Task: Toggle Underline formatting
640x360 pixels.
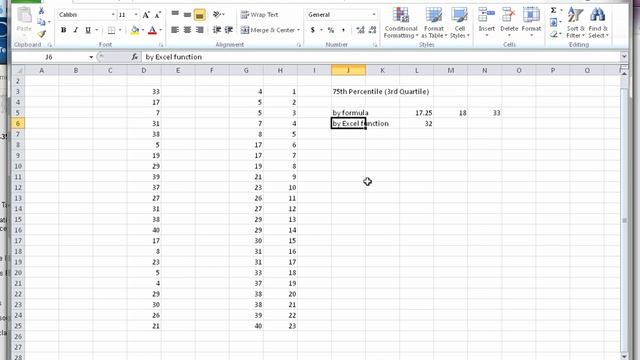Action: [x=88, y=30]
